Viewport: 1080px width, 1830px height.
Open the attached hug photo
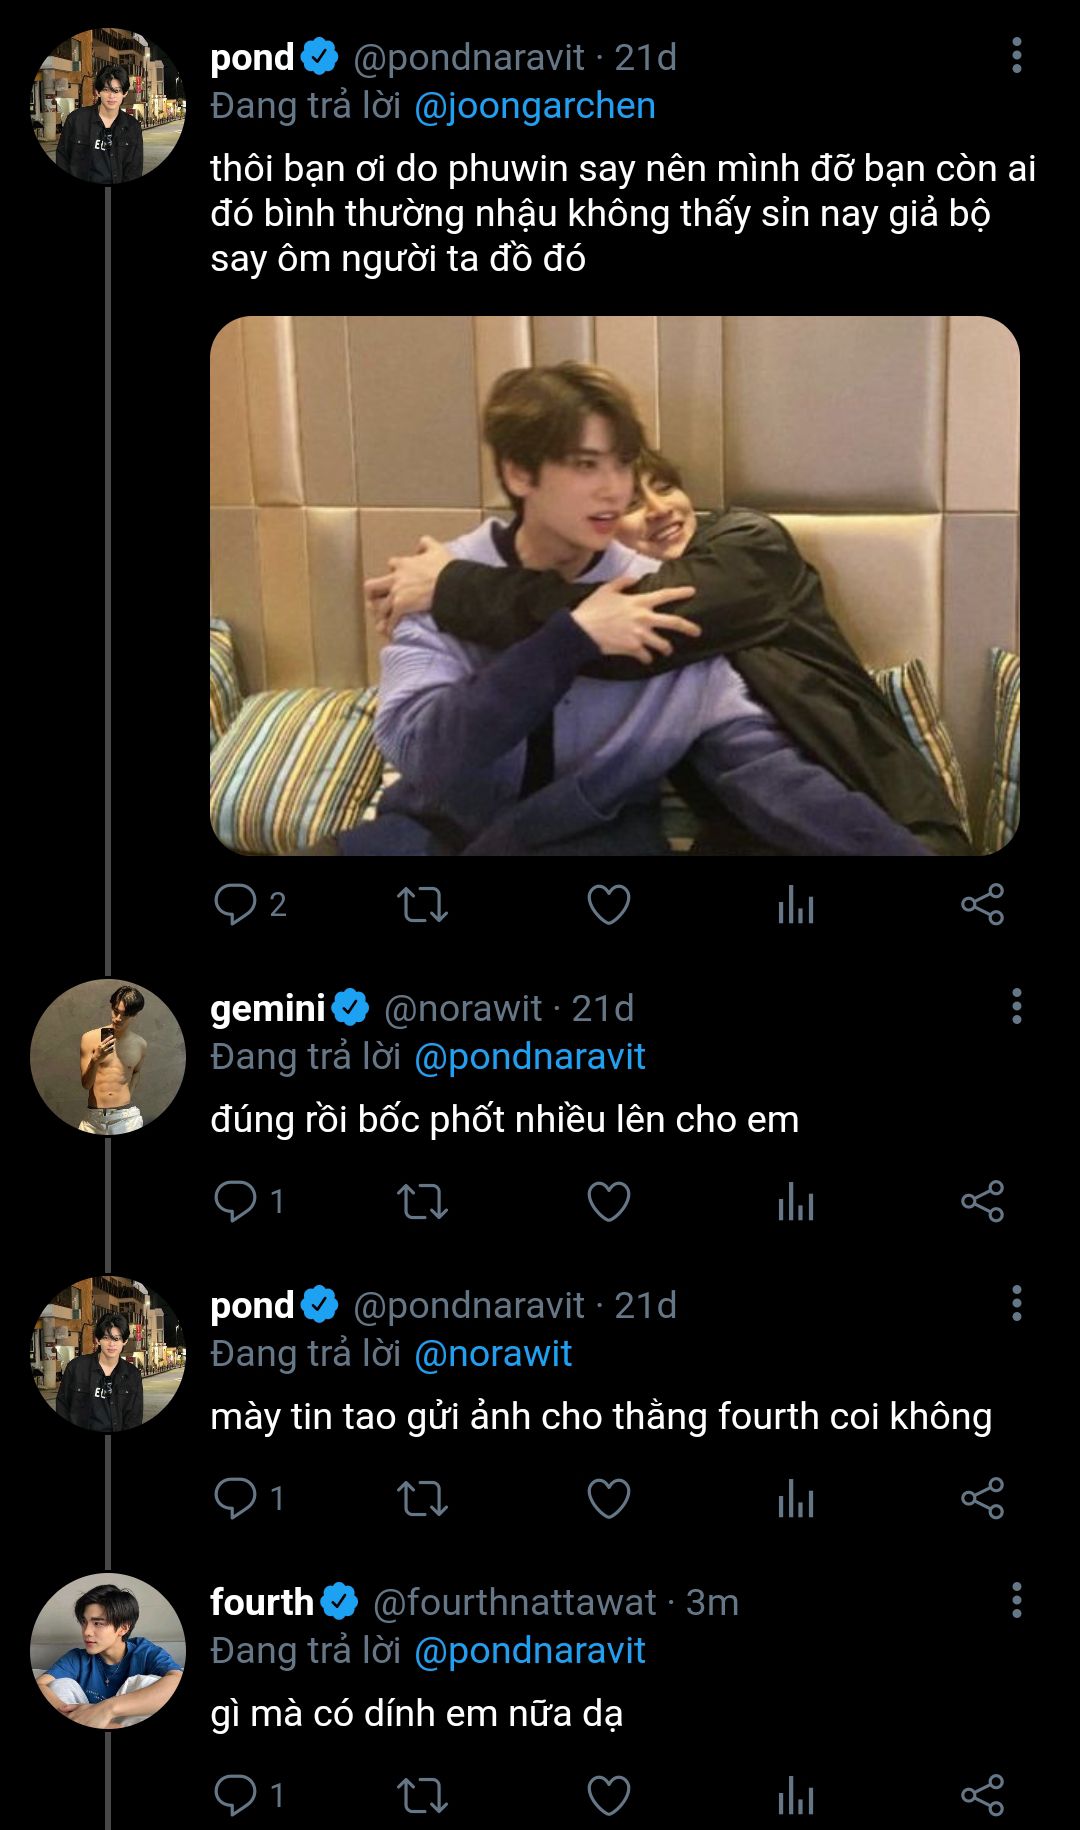[x=614, y=585]
